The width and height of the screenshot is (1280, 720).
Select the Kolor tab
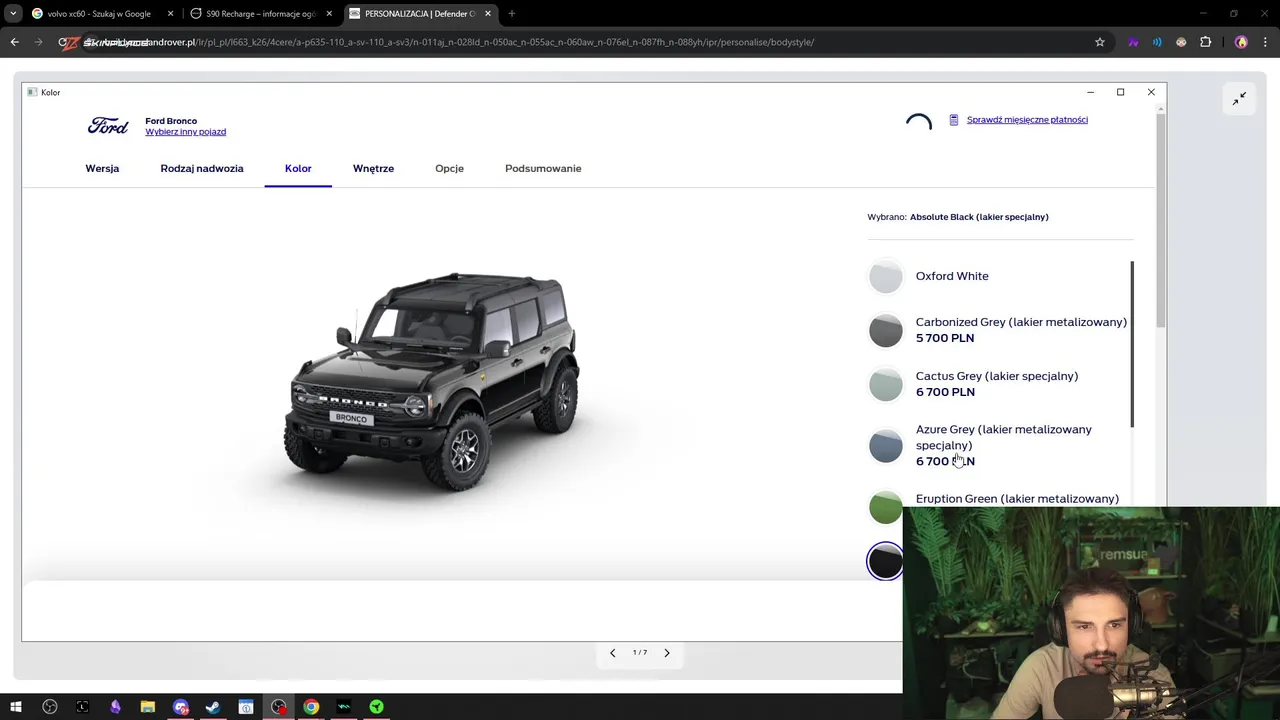[x=298, y=168]
